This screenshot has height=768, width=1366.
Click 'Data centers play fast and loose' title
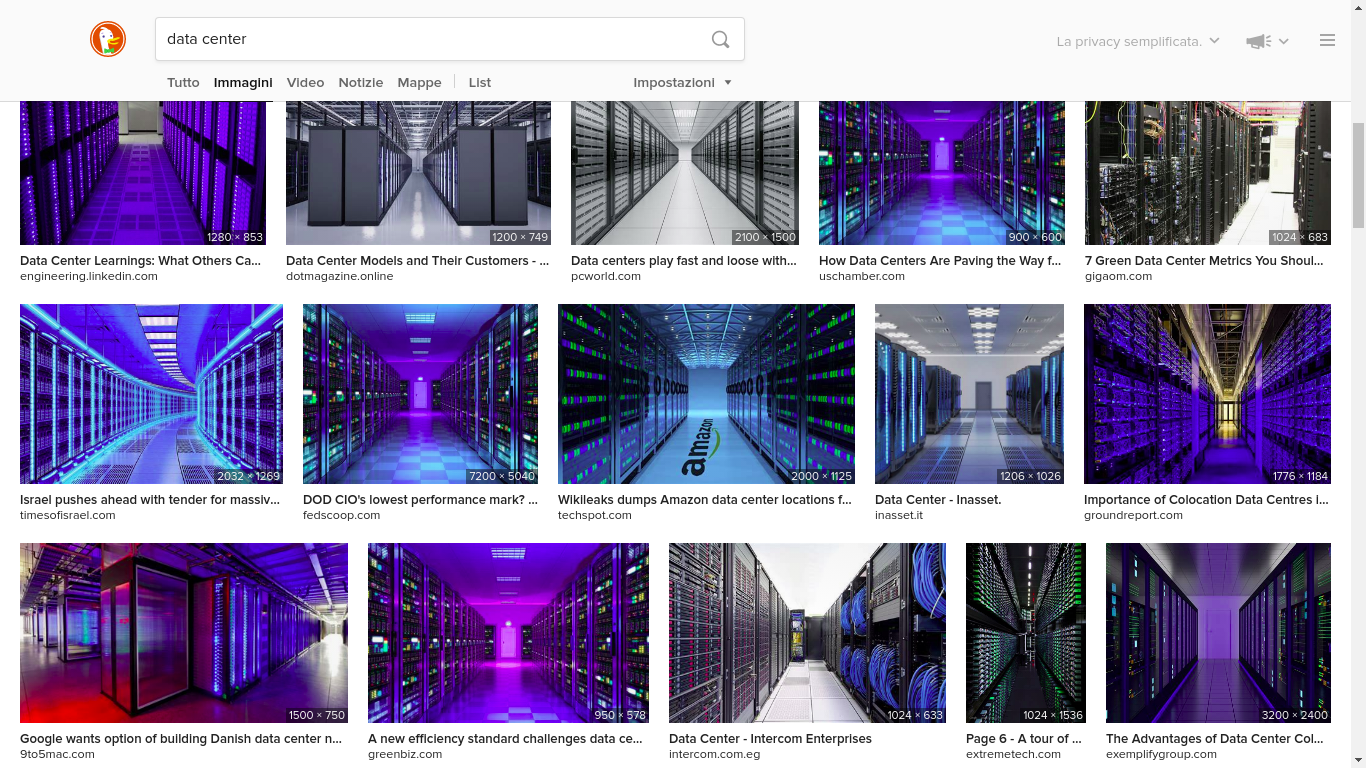684,260
